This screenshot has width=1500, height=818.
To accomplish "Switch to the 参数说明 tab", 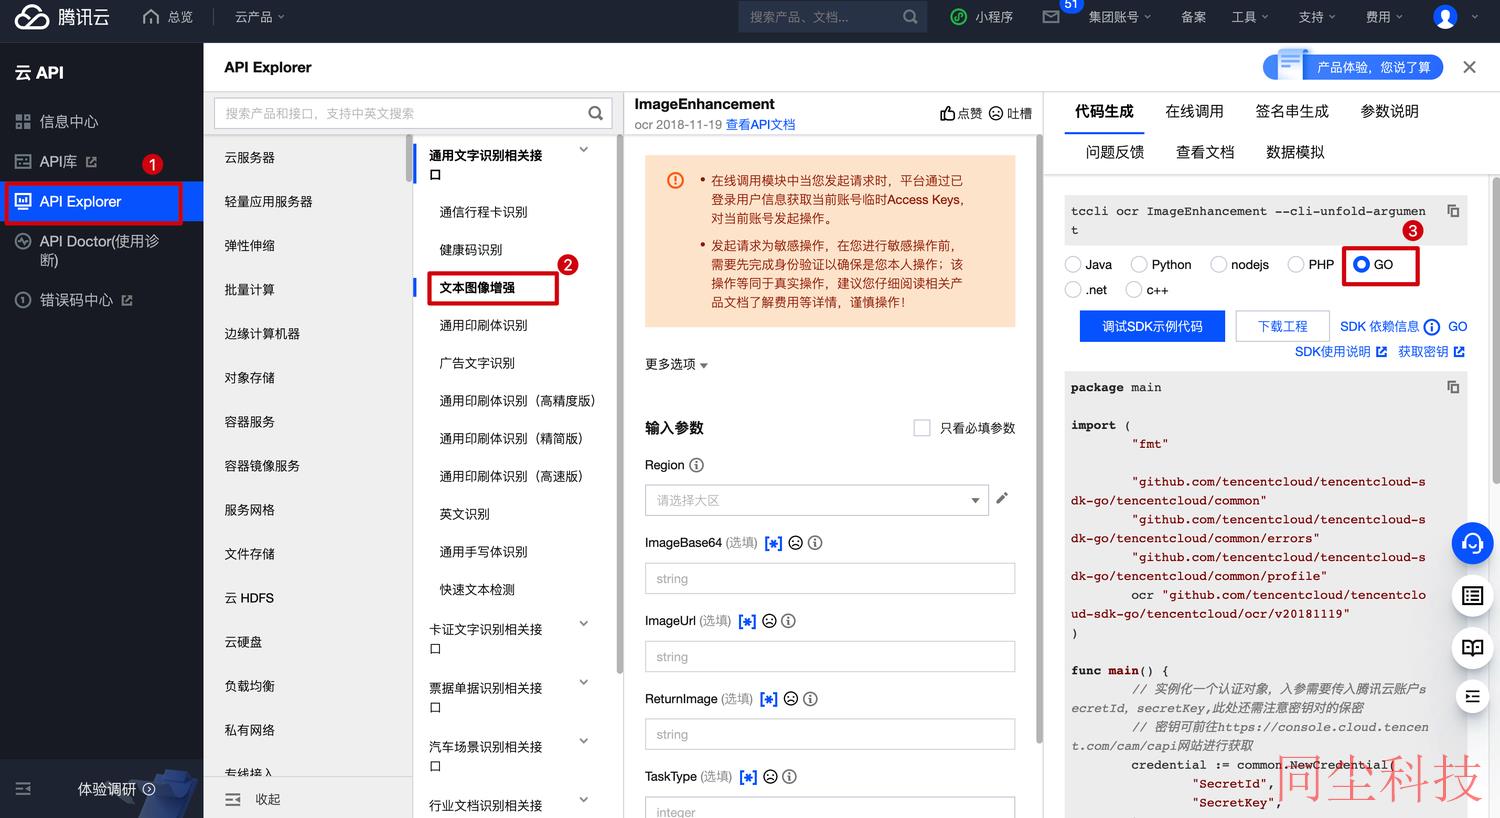I will [x=1389, y=111].
